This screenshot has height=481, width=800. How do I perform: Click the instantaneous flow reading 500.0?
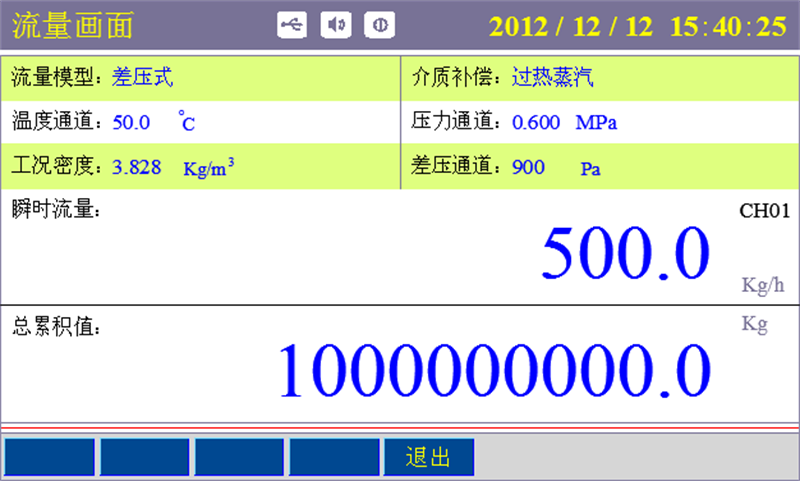click(x=625, y=254)
